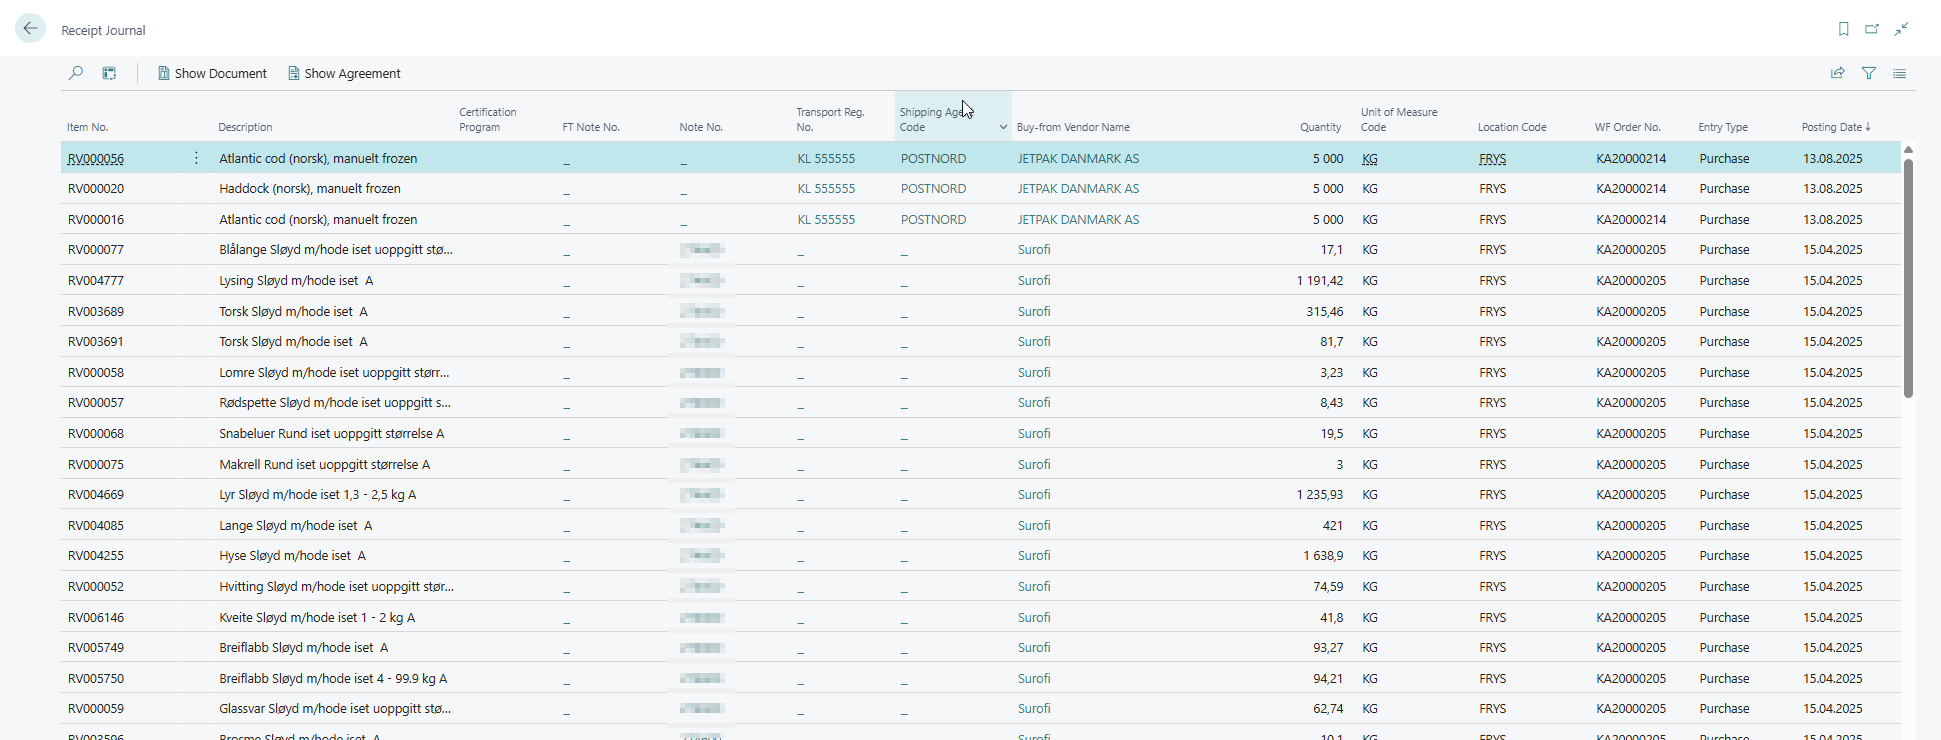The height and width of the screenshot is (740, 1941).
Task: Open the search magnifier icon
Action: tap(76, 73)
